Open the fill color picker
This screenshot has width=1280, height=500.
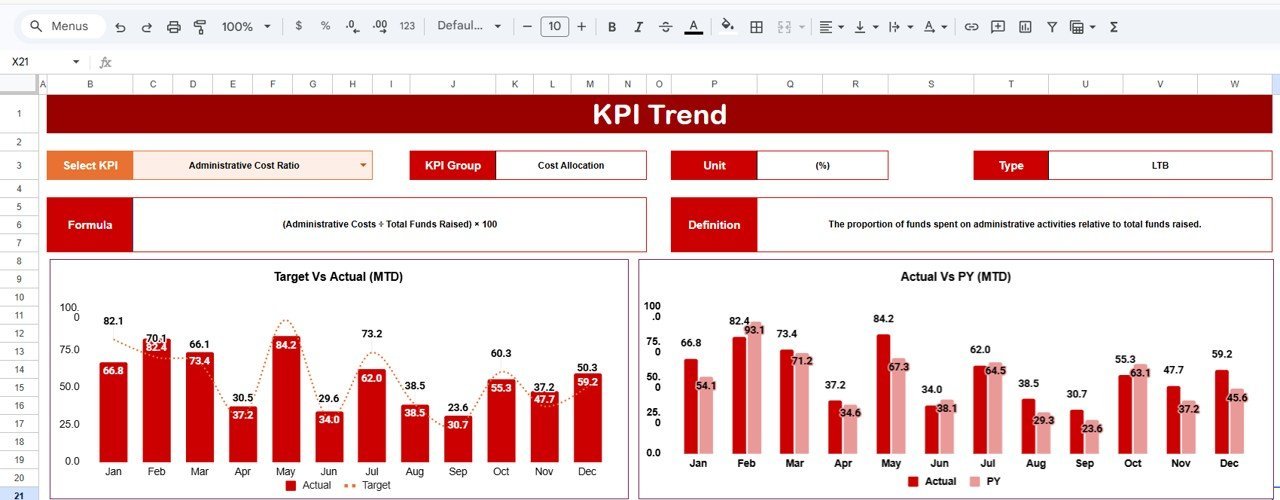728,27
